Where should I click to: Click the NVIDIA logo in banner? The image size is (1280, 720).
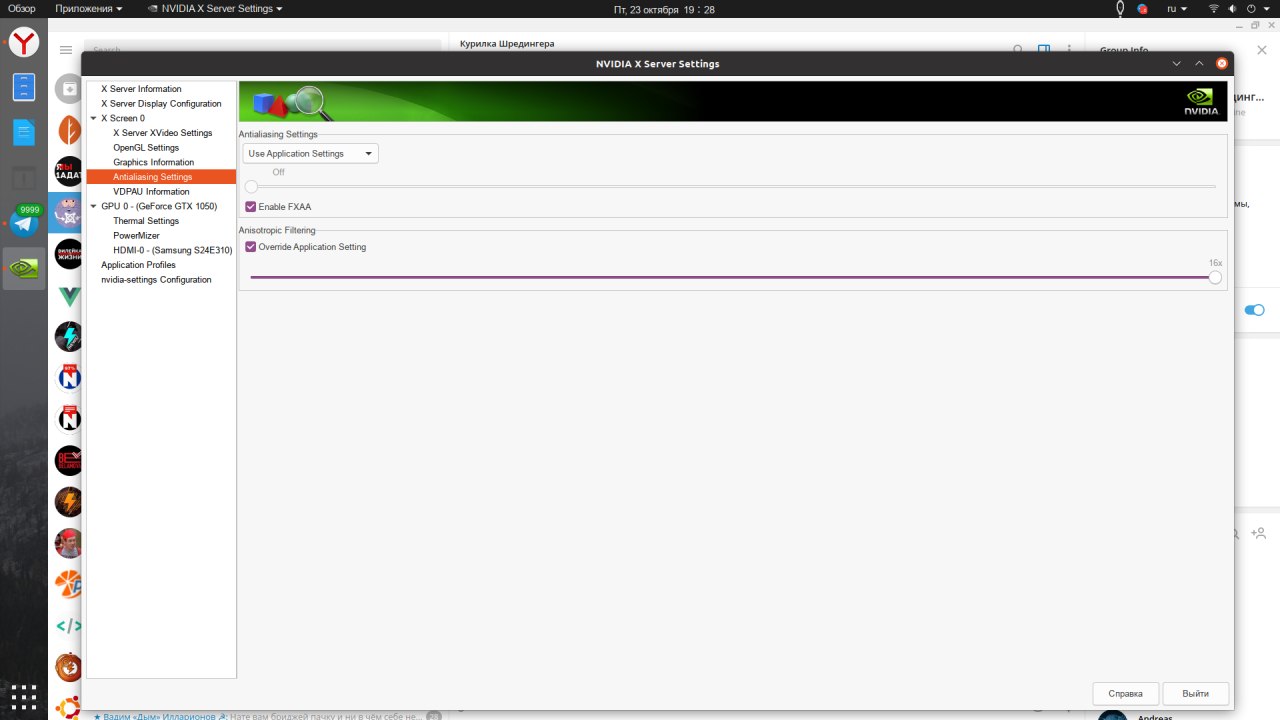coord(1200,101)
